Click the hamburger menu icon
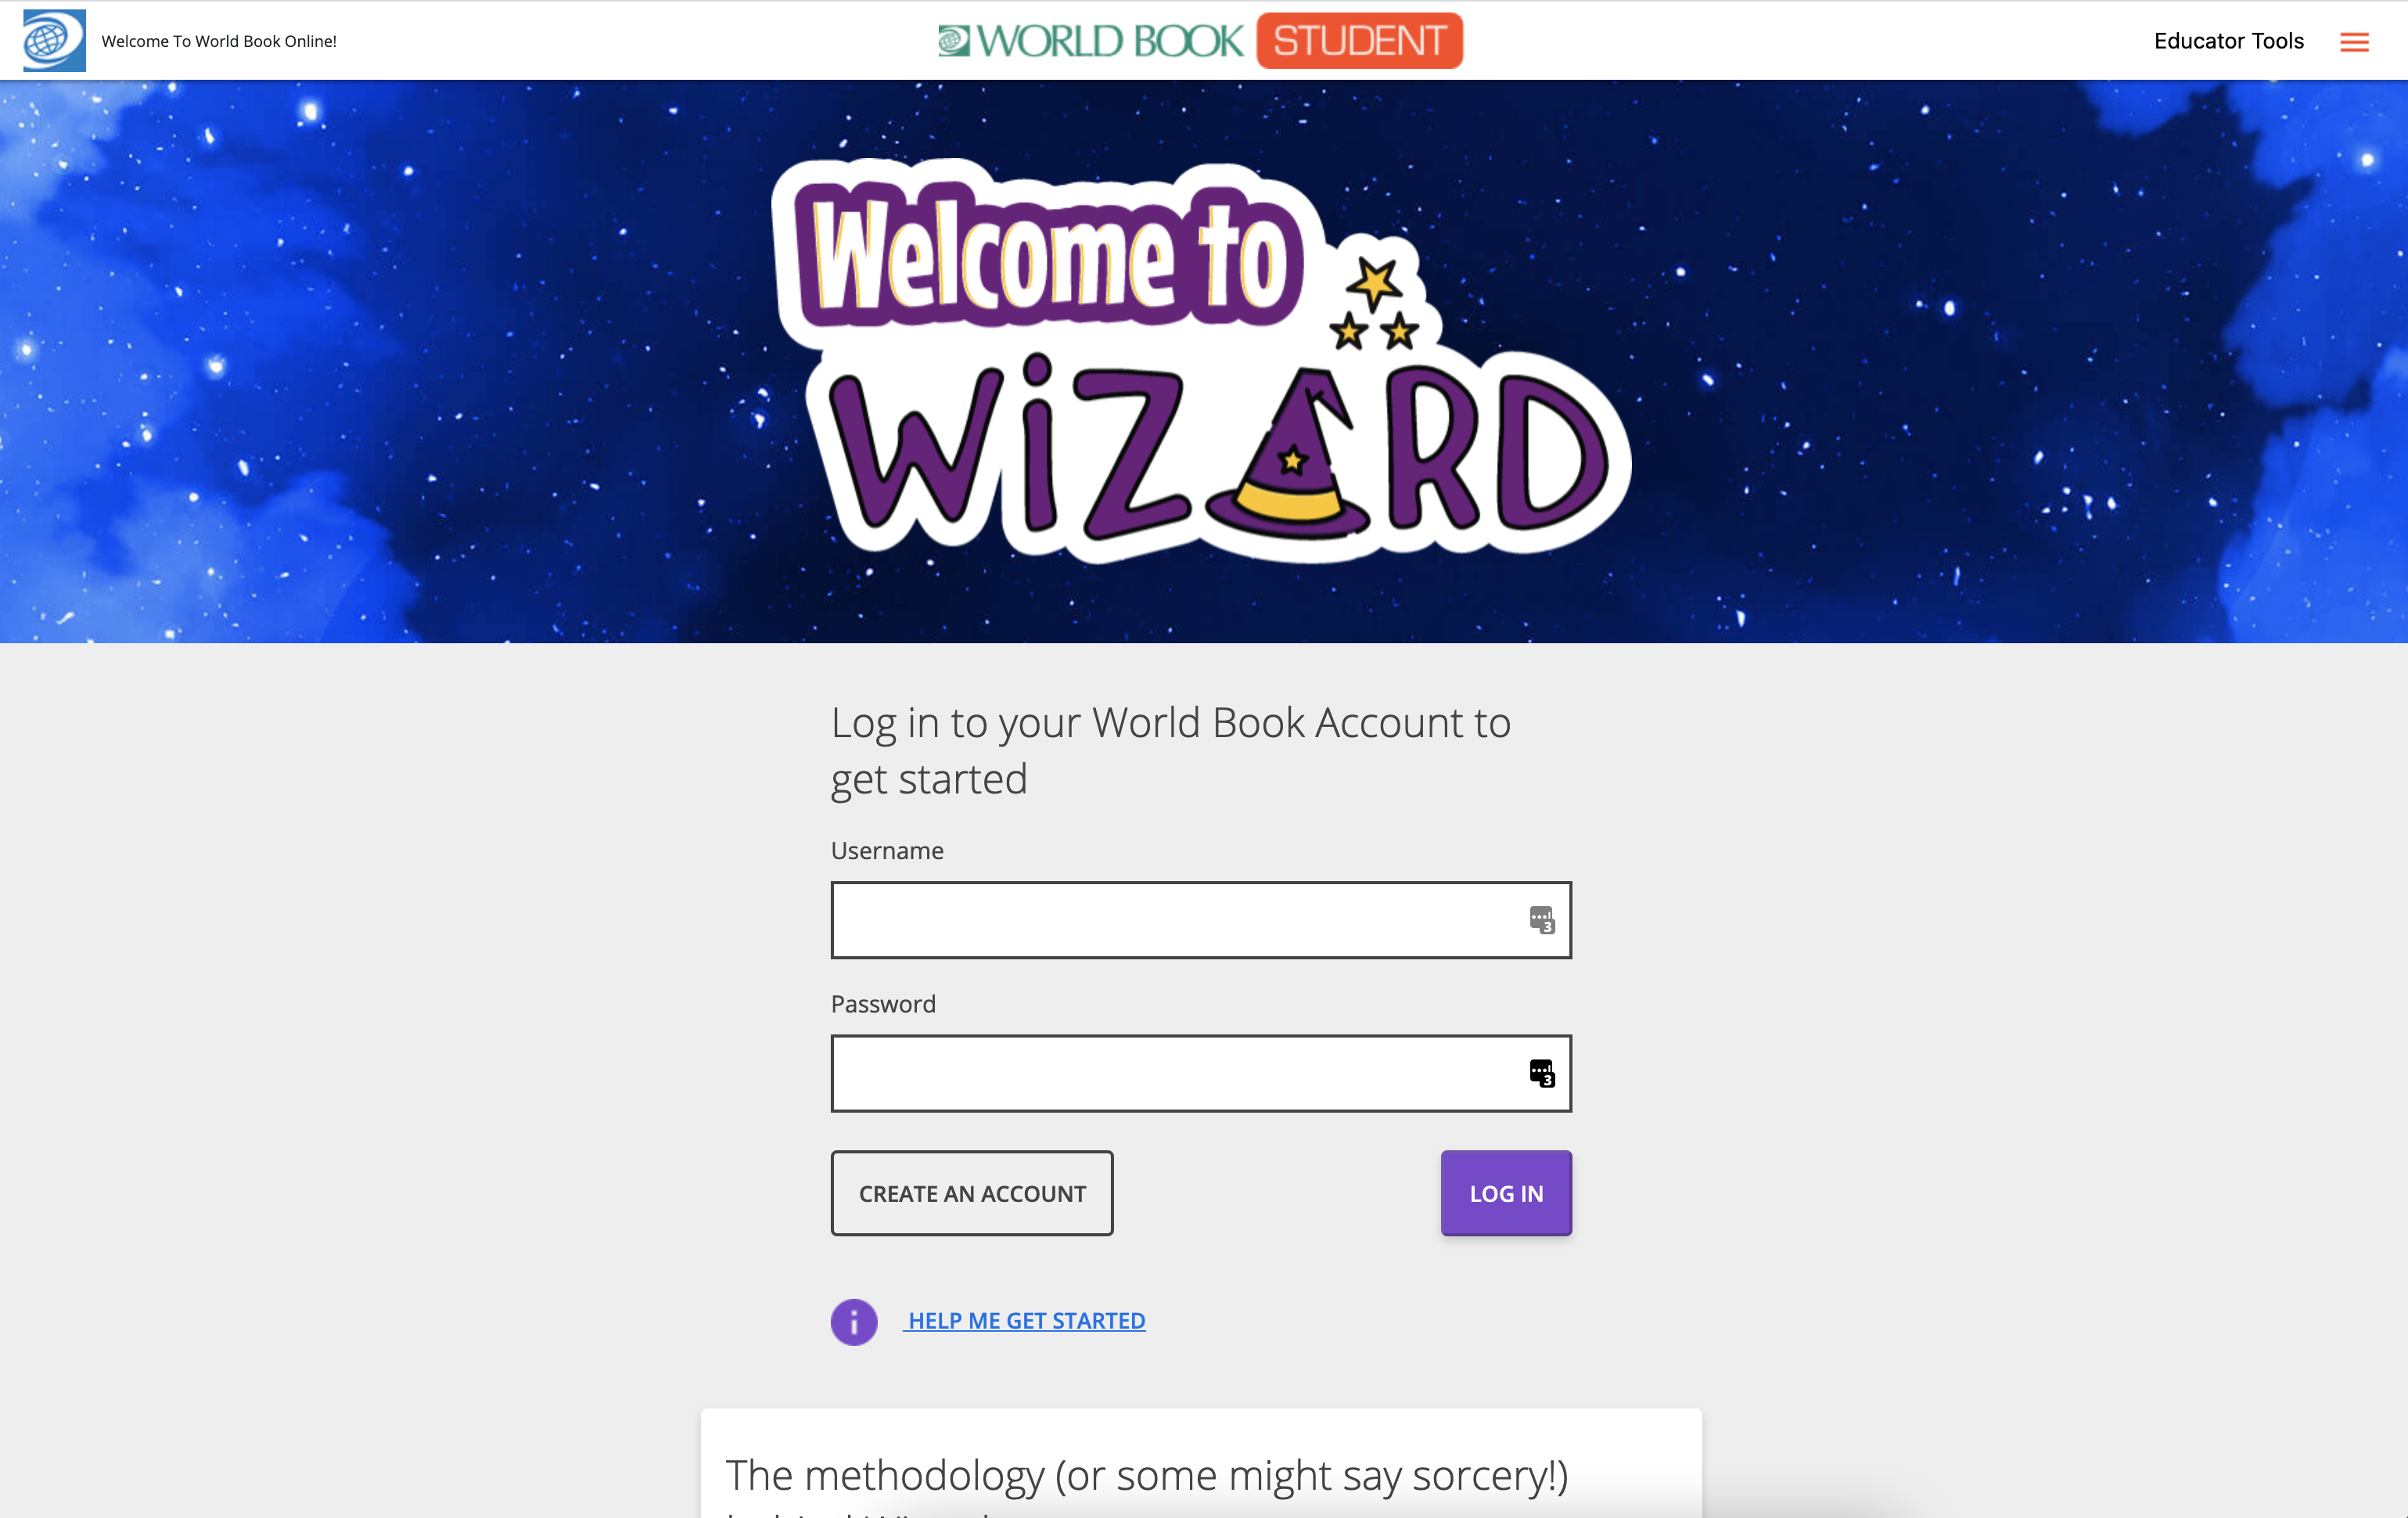The width and height of the screenshot is (2408, 1518). [x=2354, y=40]
